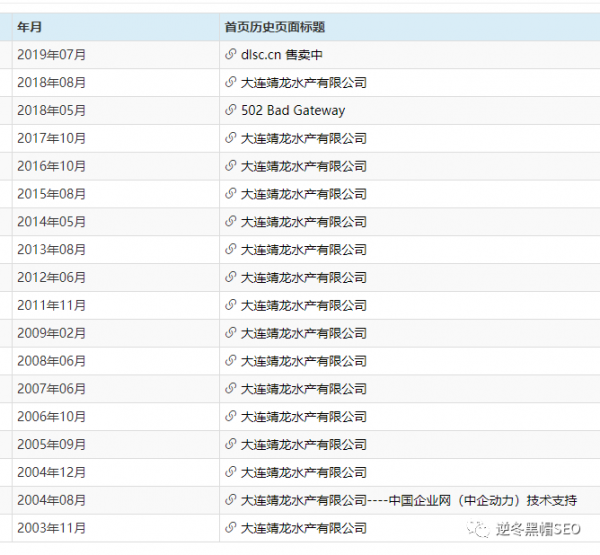600x555 pixels.
Task: Click link icon in 2007年06月 row
Action: coord(230,388)
